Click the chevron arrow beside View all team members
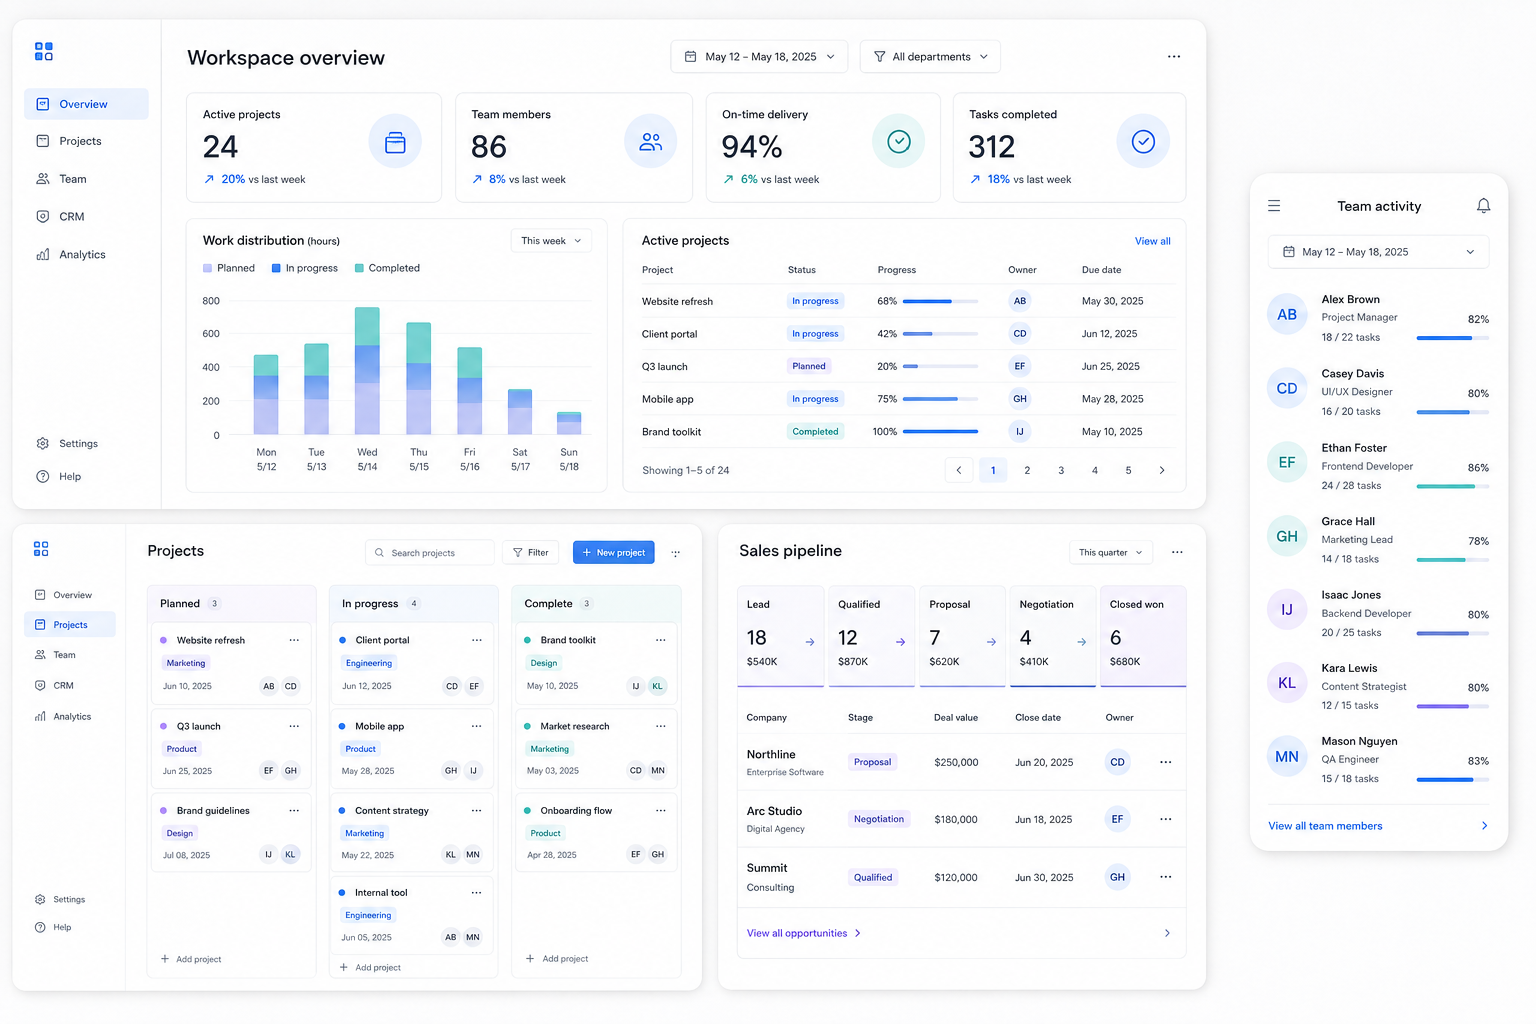 click(1484, 826)
